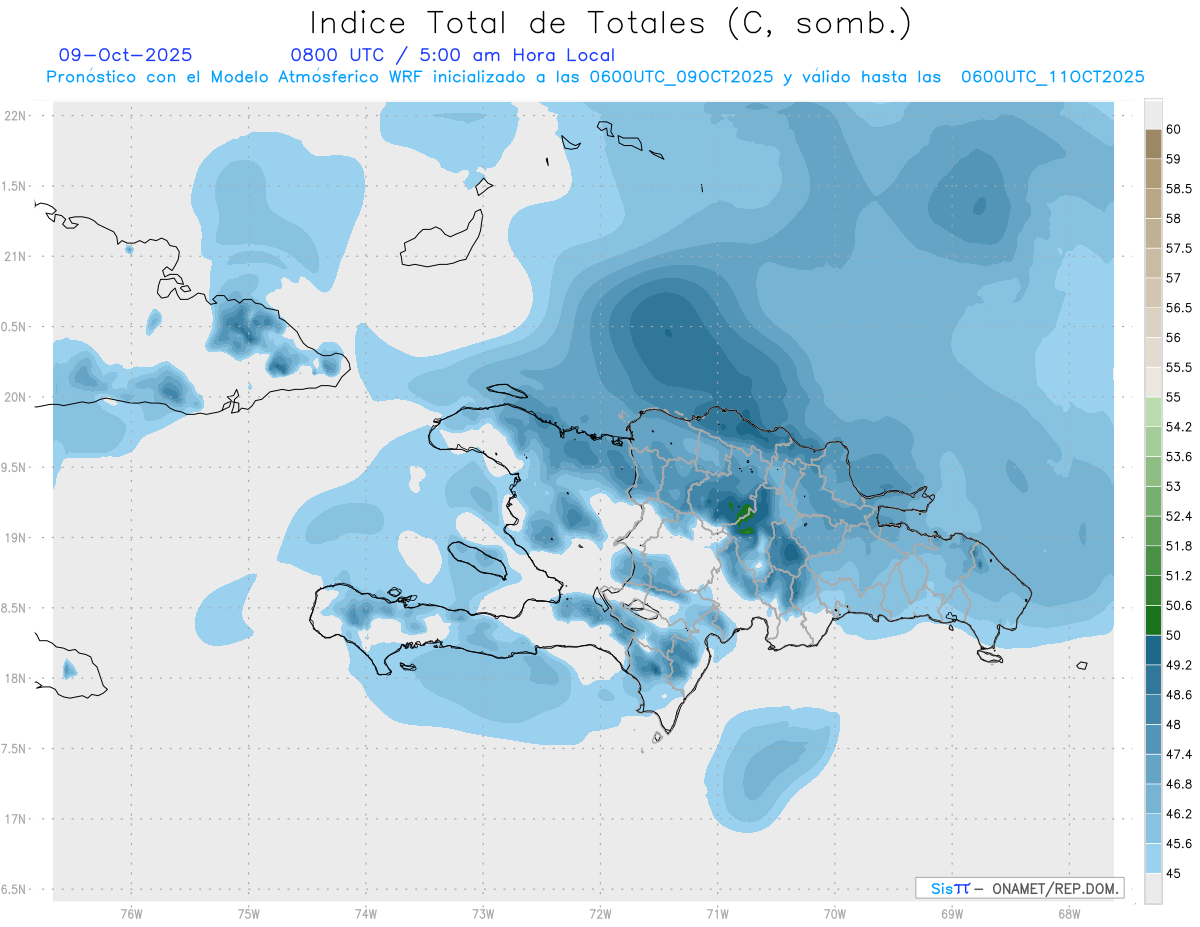Click the '19N' latitude label
Viewport: 1200px width, 927px height.
[15, 537]
